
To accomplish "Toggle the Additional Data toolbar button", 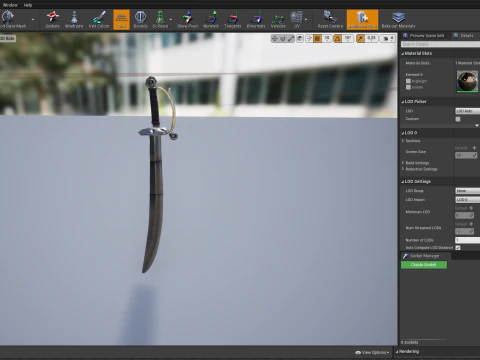I will [x=362, y=19].
